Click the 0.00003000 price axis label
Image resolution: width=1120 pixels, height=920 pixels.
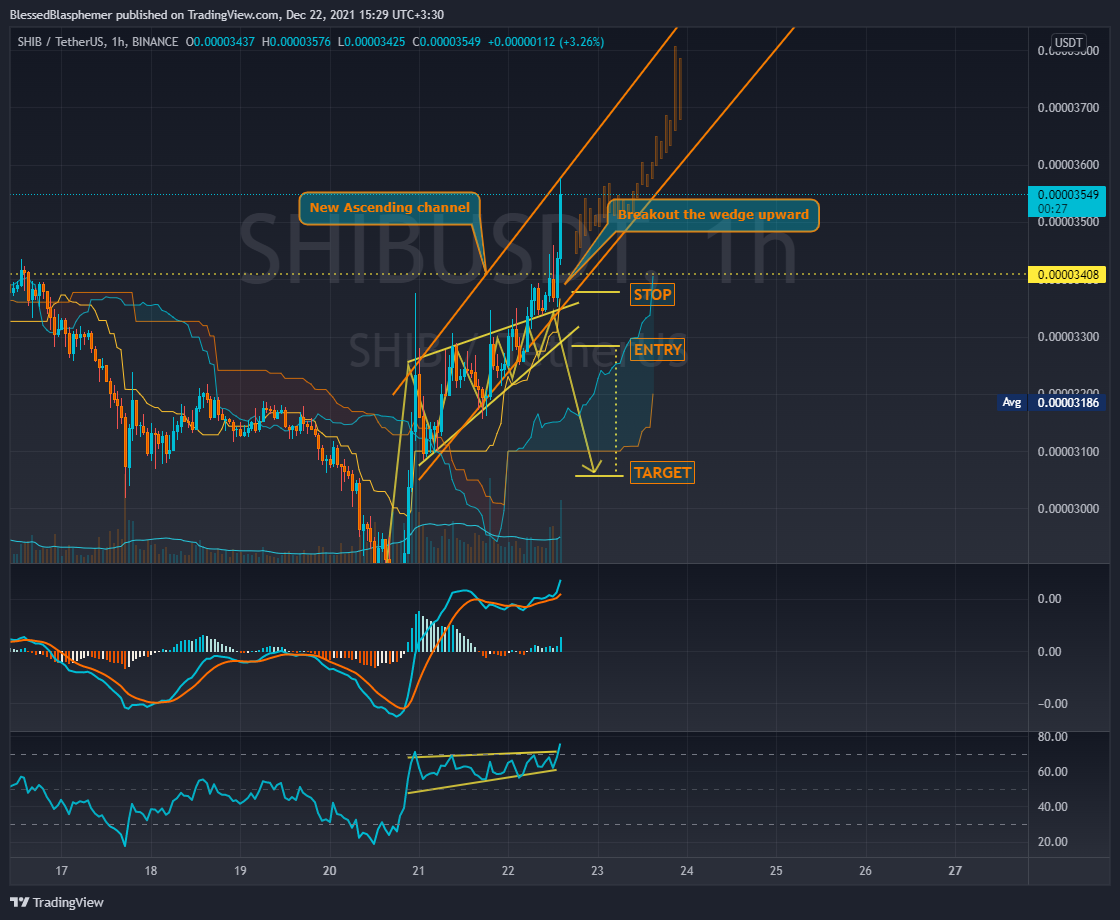[1068, 509]
